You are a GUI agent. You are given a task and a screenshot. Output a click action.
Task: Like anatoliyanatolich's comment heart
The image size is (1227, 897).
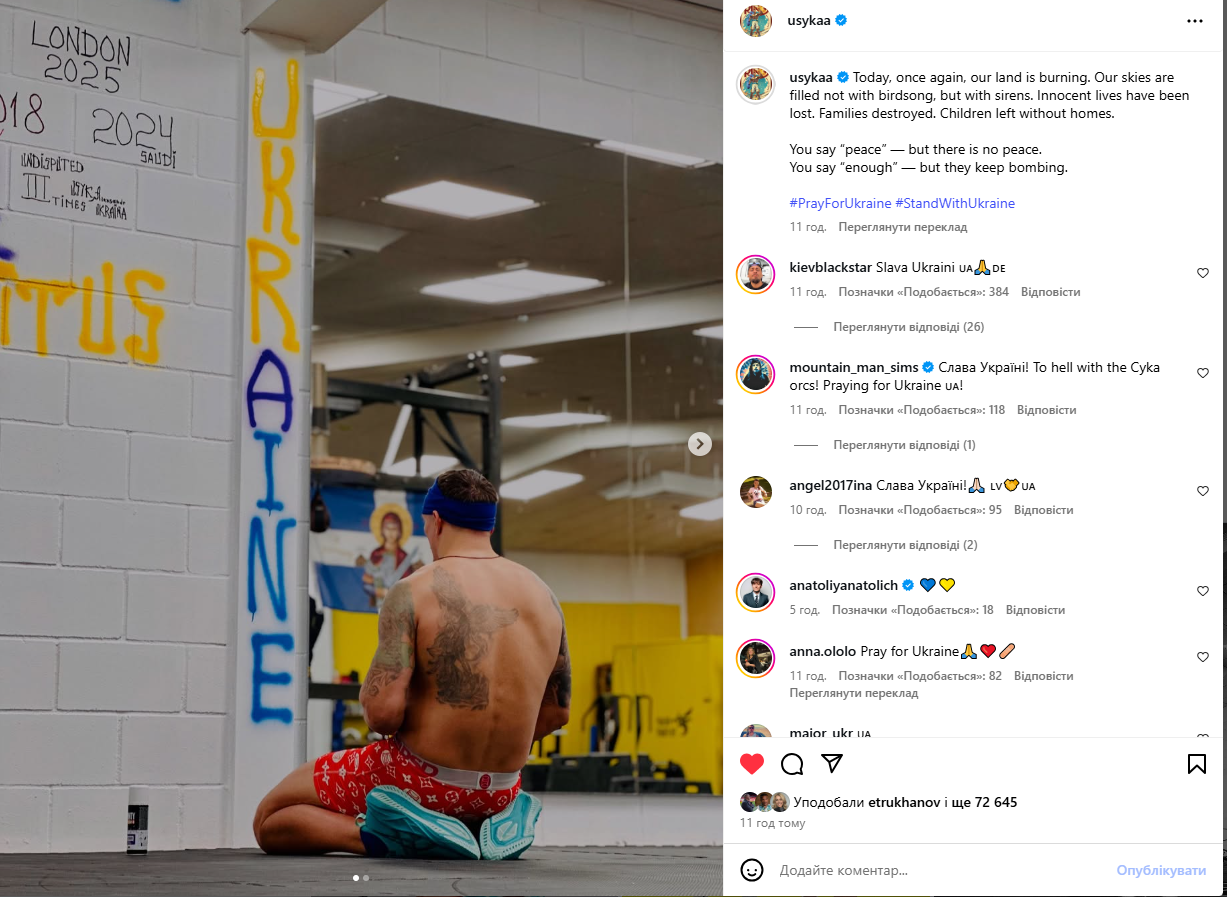pyautogui.click(x=1203, y=591)
